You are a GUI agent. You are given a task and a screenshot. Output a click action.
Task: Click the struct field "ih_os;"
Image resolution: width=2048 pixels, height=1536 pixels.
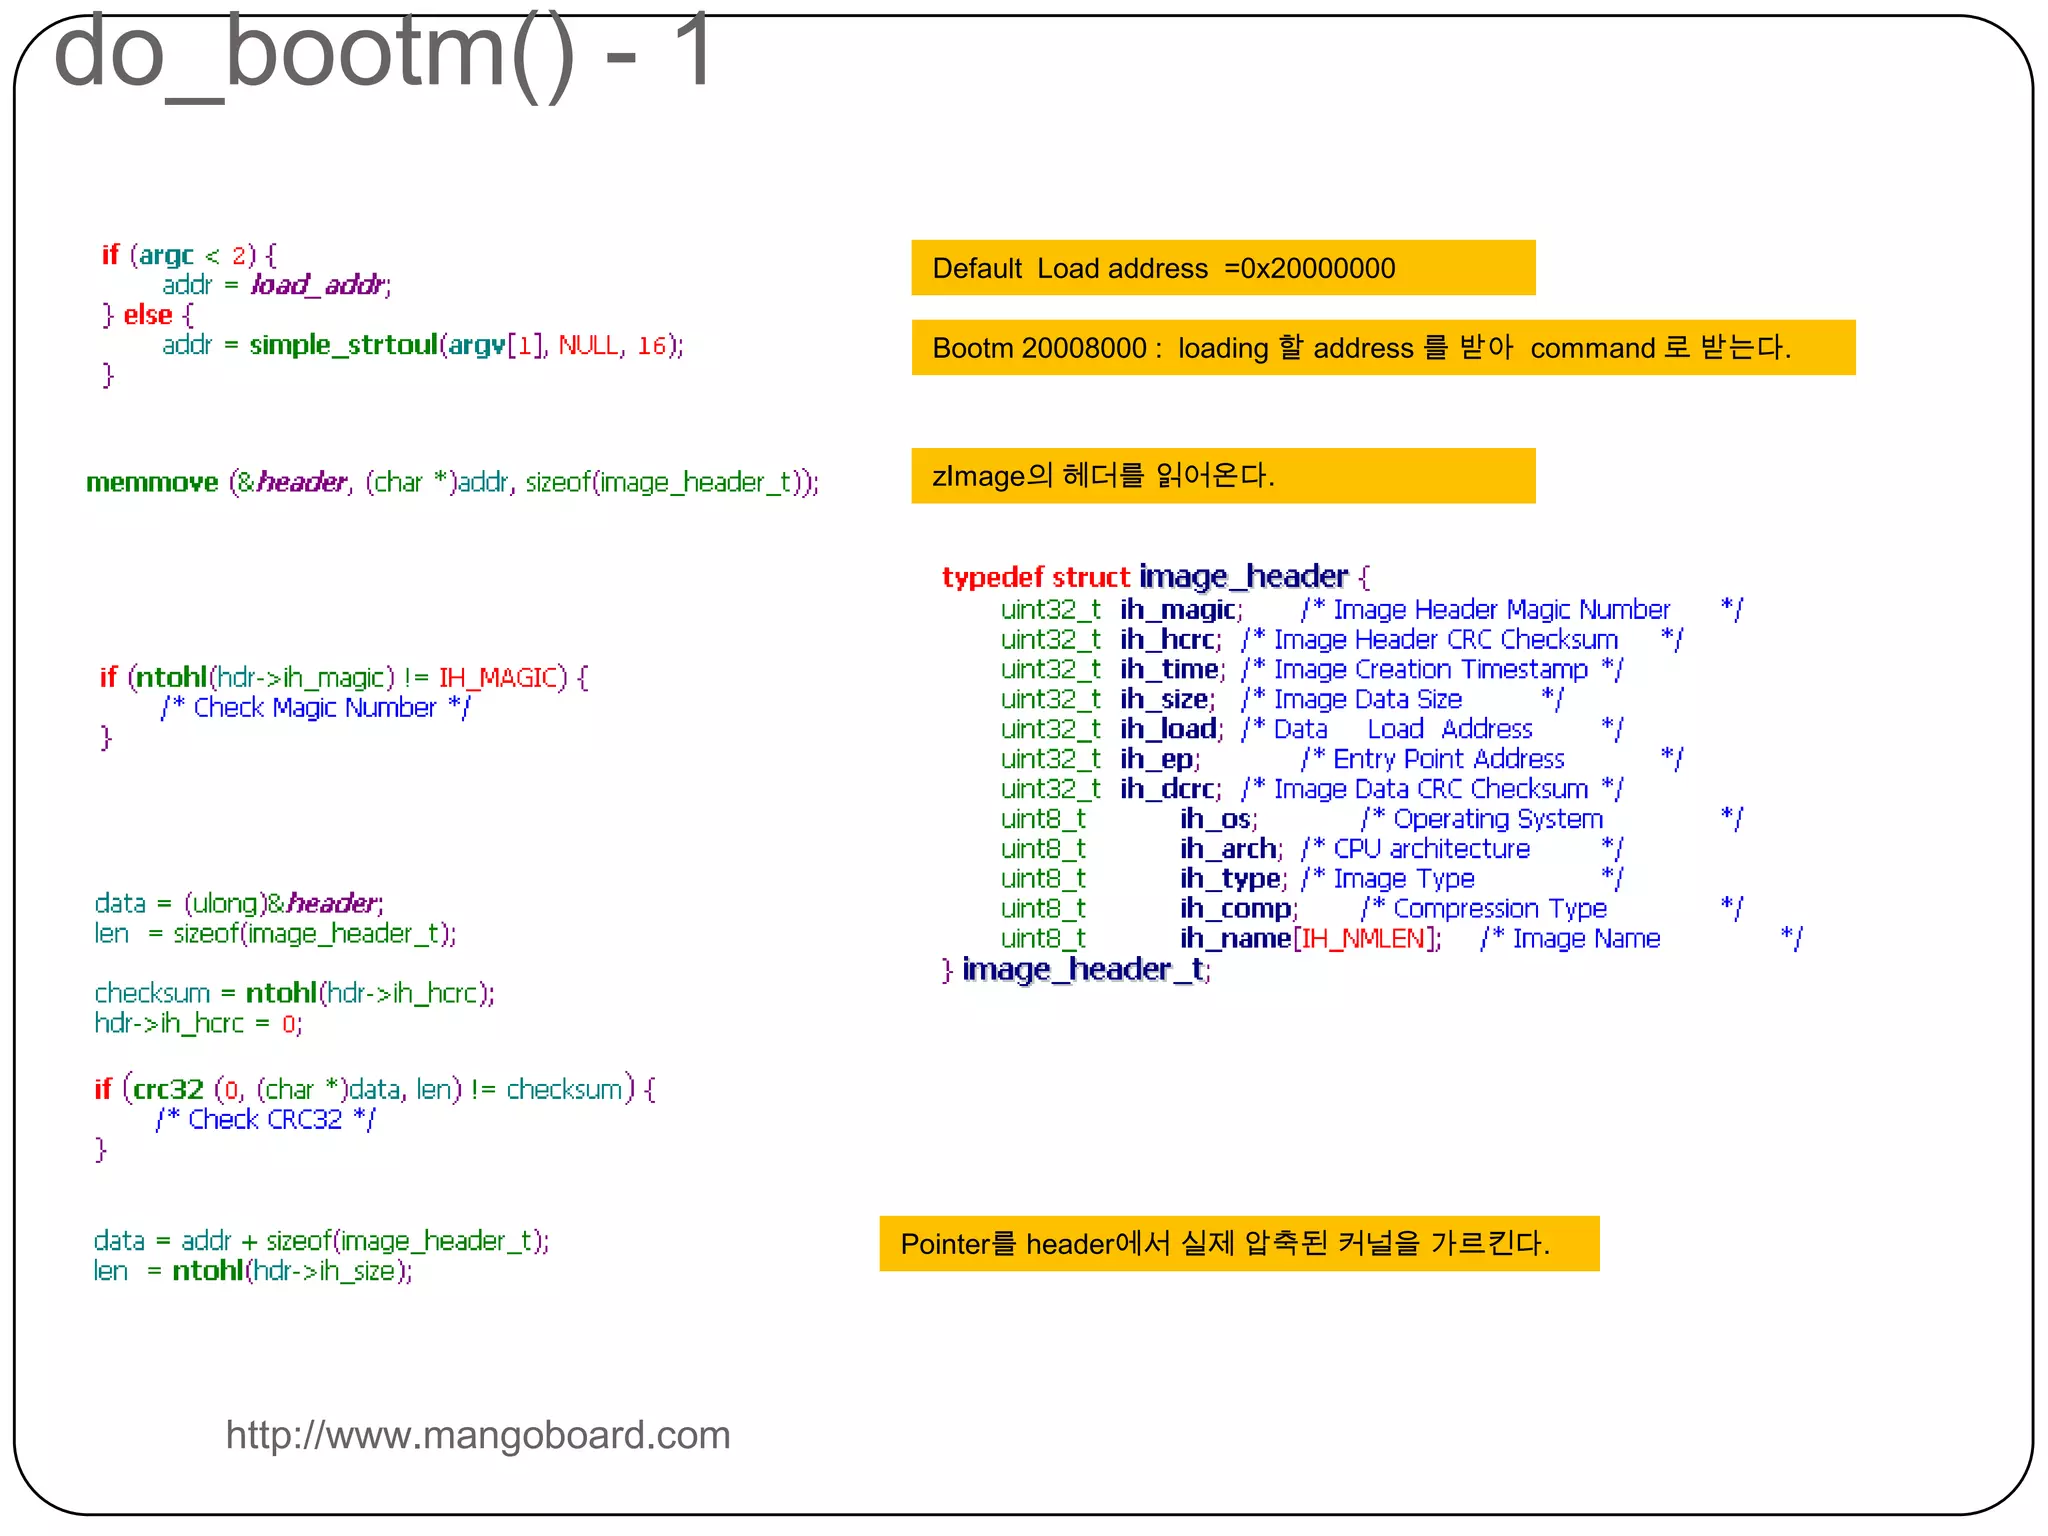[1218, 820]
